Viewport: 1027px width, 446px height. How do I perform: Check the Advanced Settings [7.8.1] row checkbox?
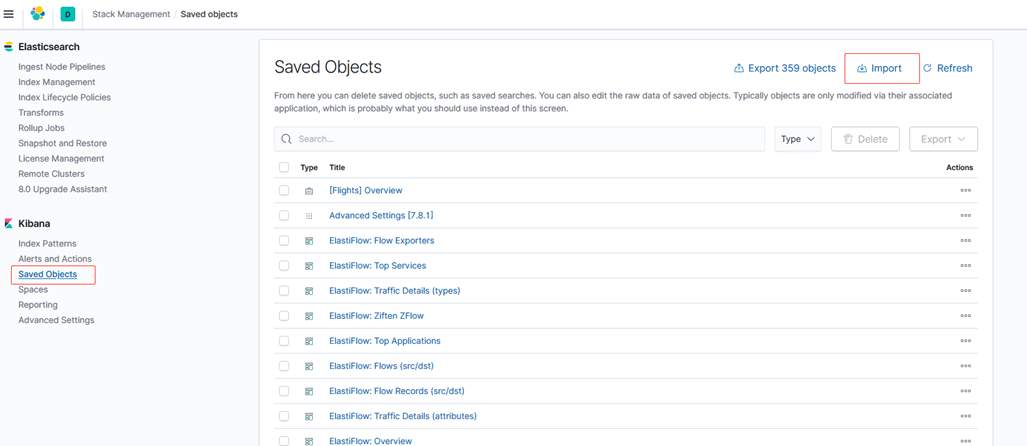284,215
